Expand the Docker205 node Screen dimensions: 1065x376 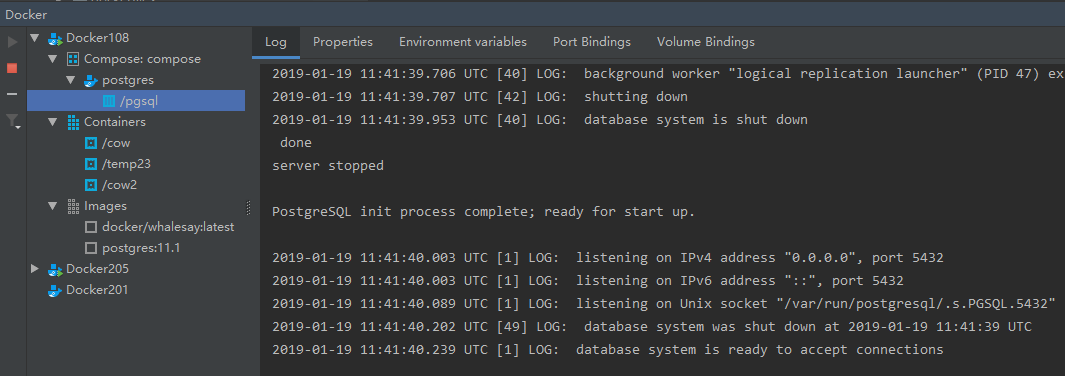tap(35, 269)
